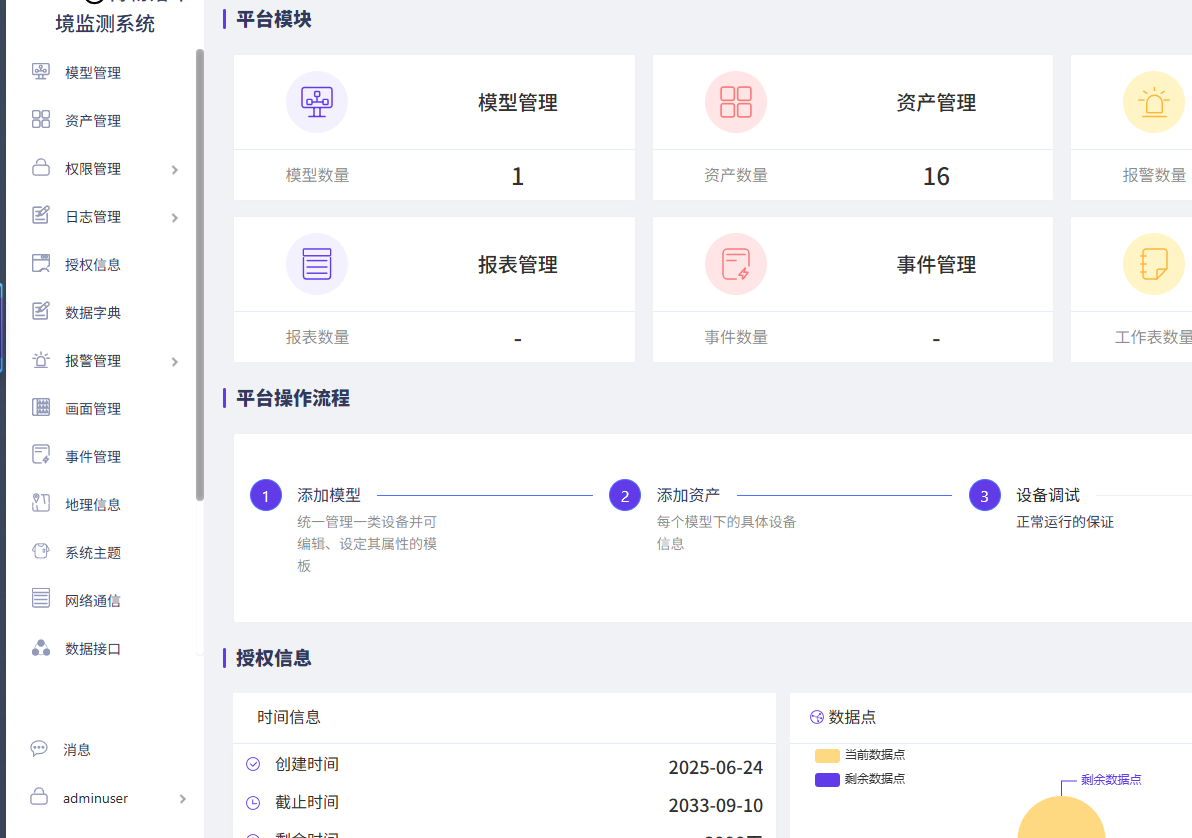Open 画面管理 in the sidebar
This screenshot has width=1192, height=838.
(93, 409)
